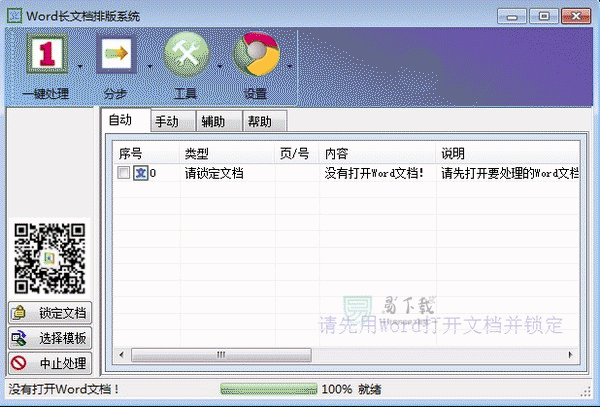The image size is (600, 407).
Task: Click the status bar 没有打开Word文档! message
Action: point(64,389)
